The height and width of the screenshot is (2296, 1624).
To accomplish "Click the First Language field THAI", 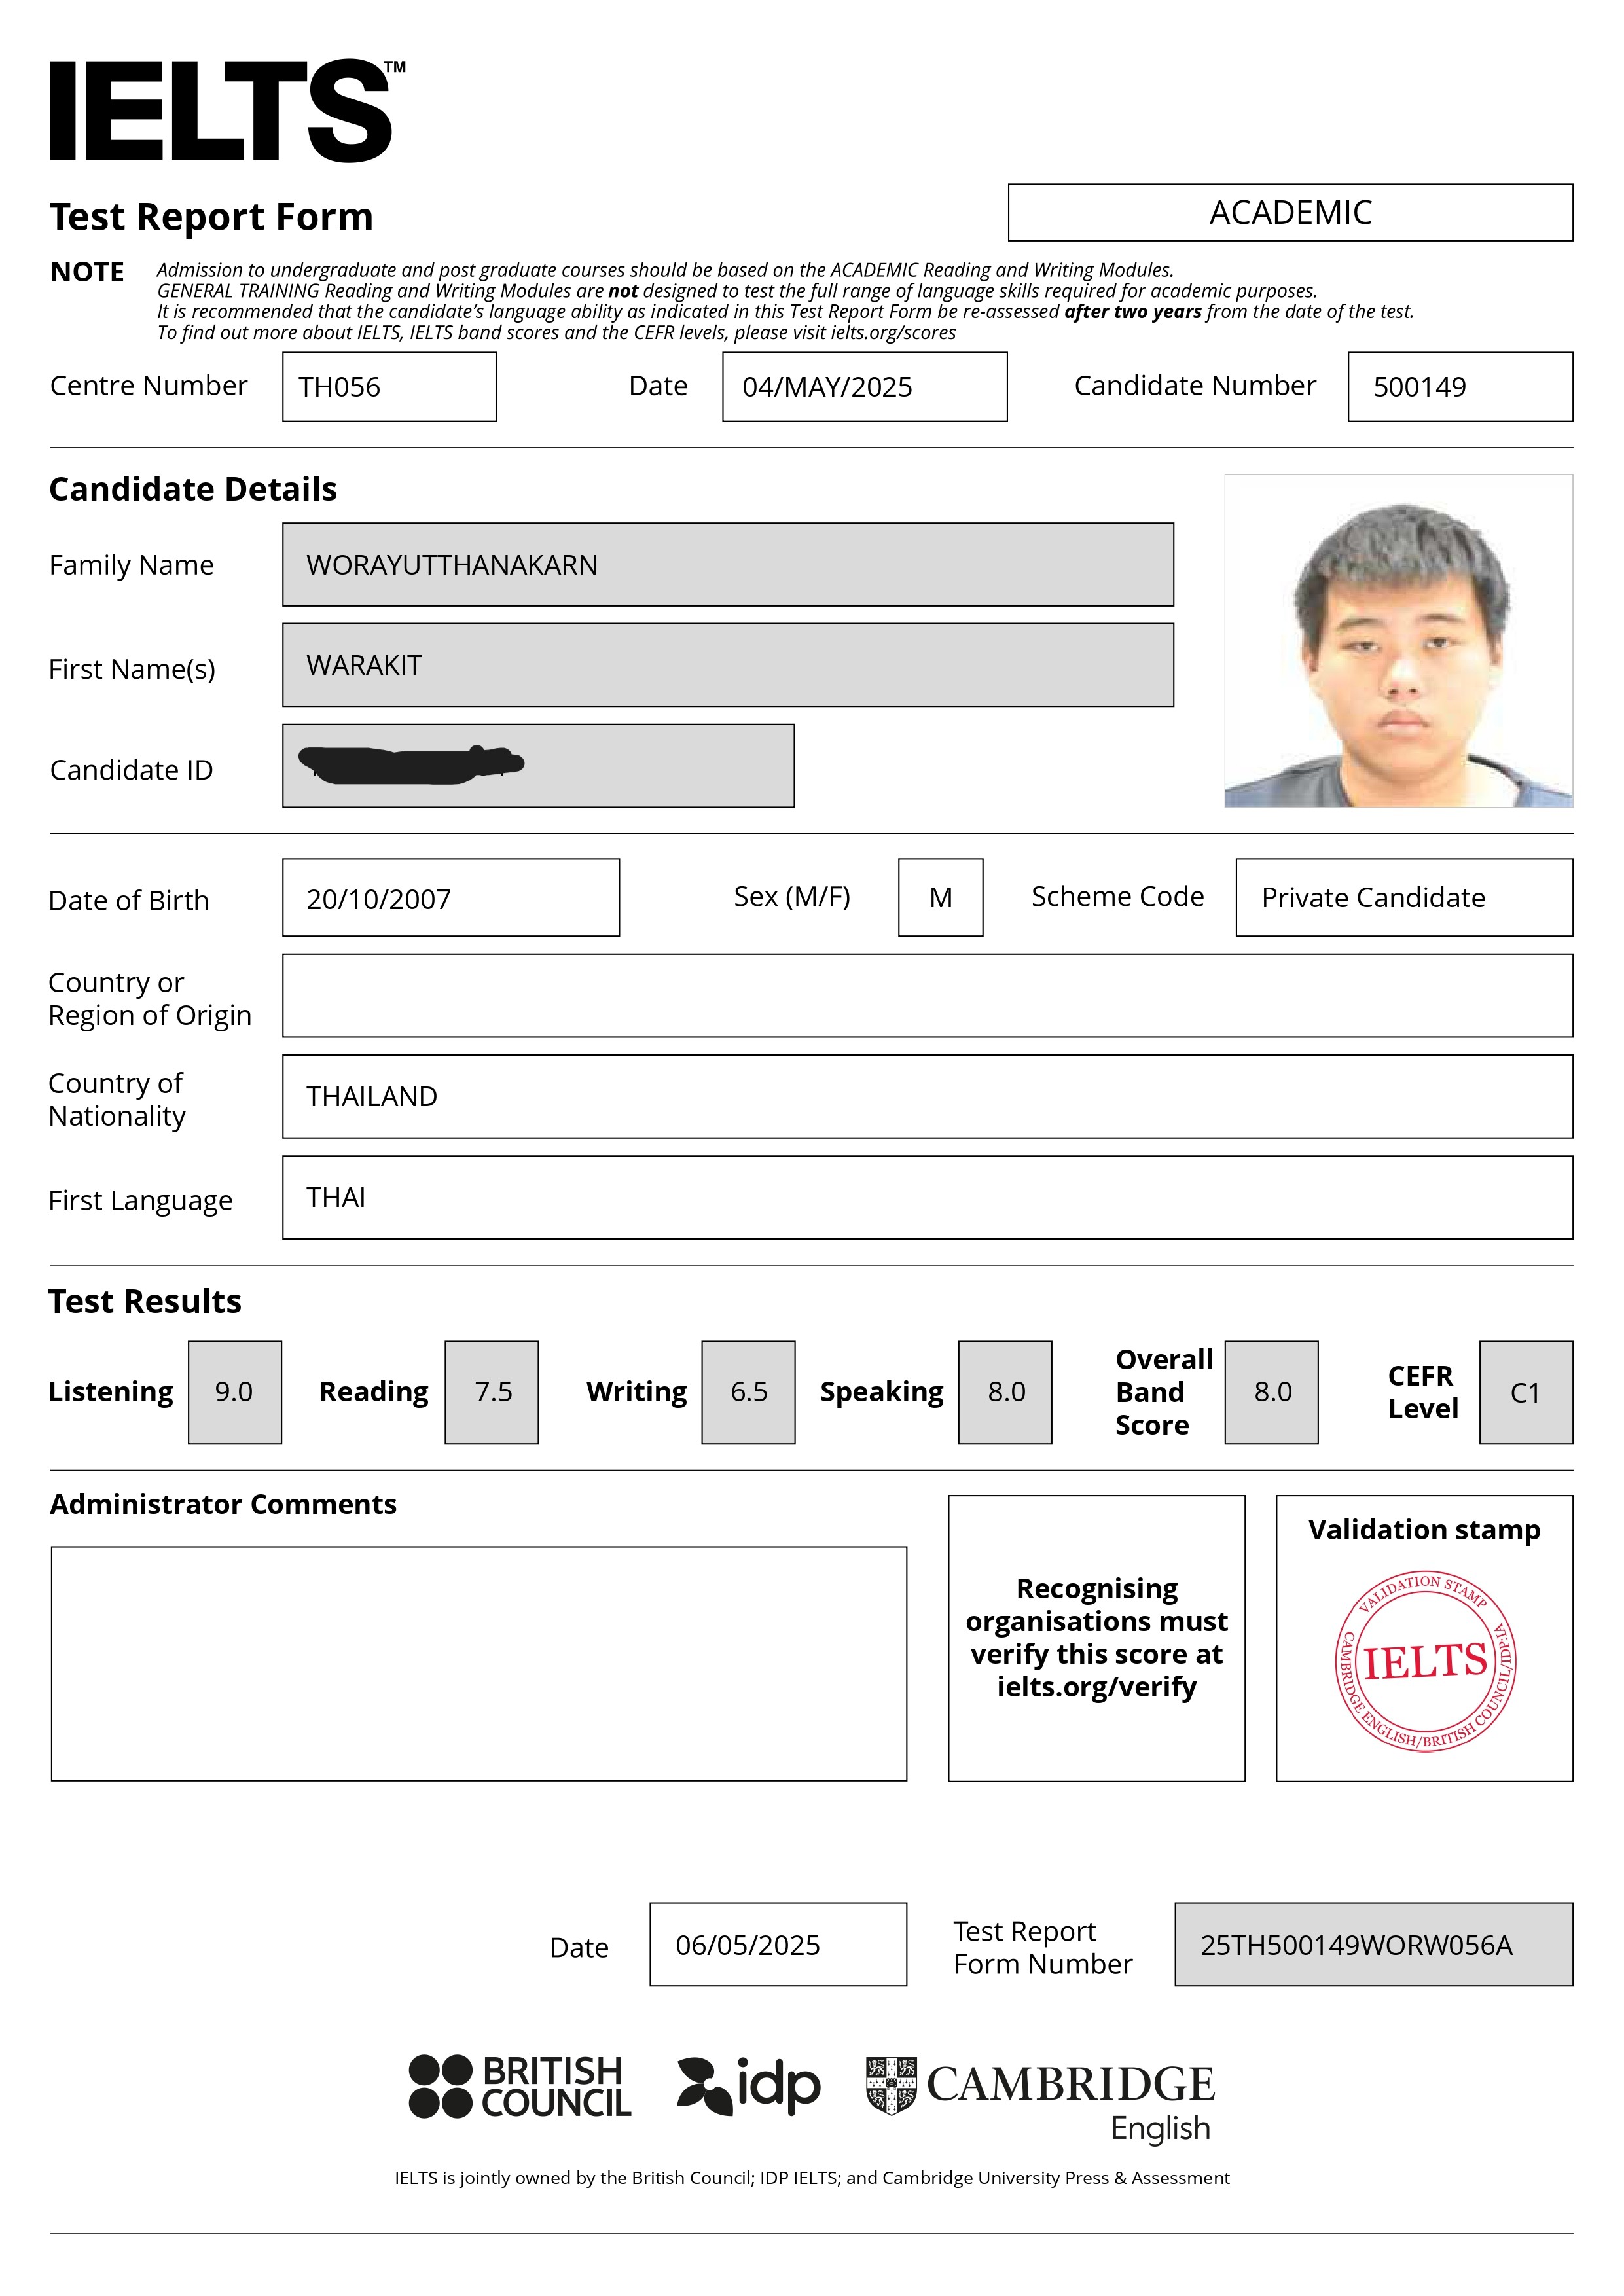I will [x=927, y=1198].
